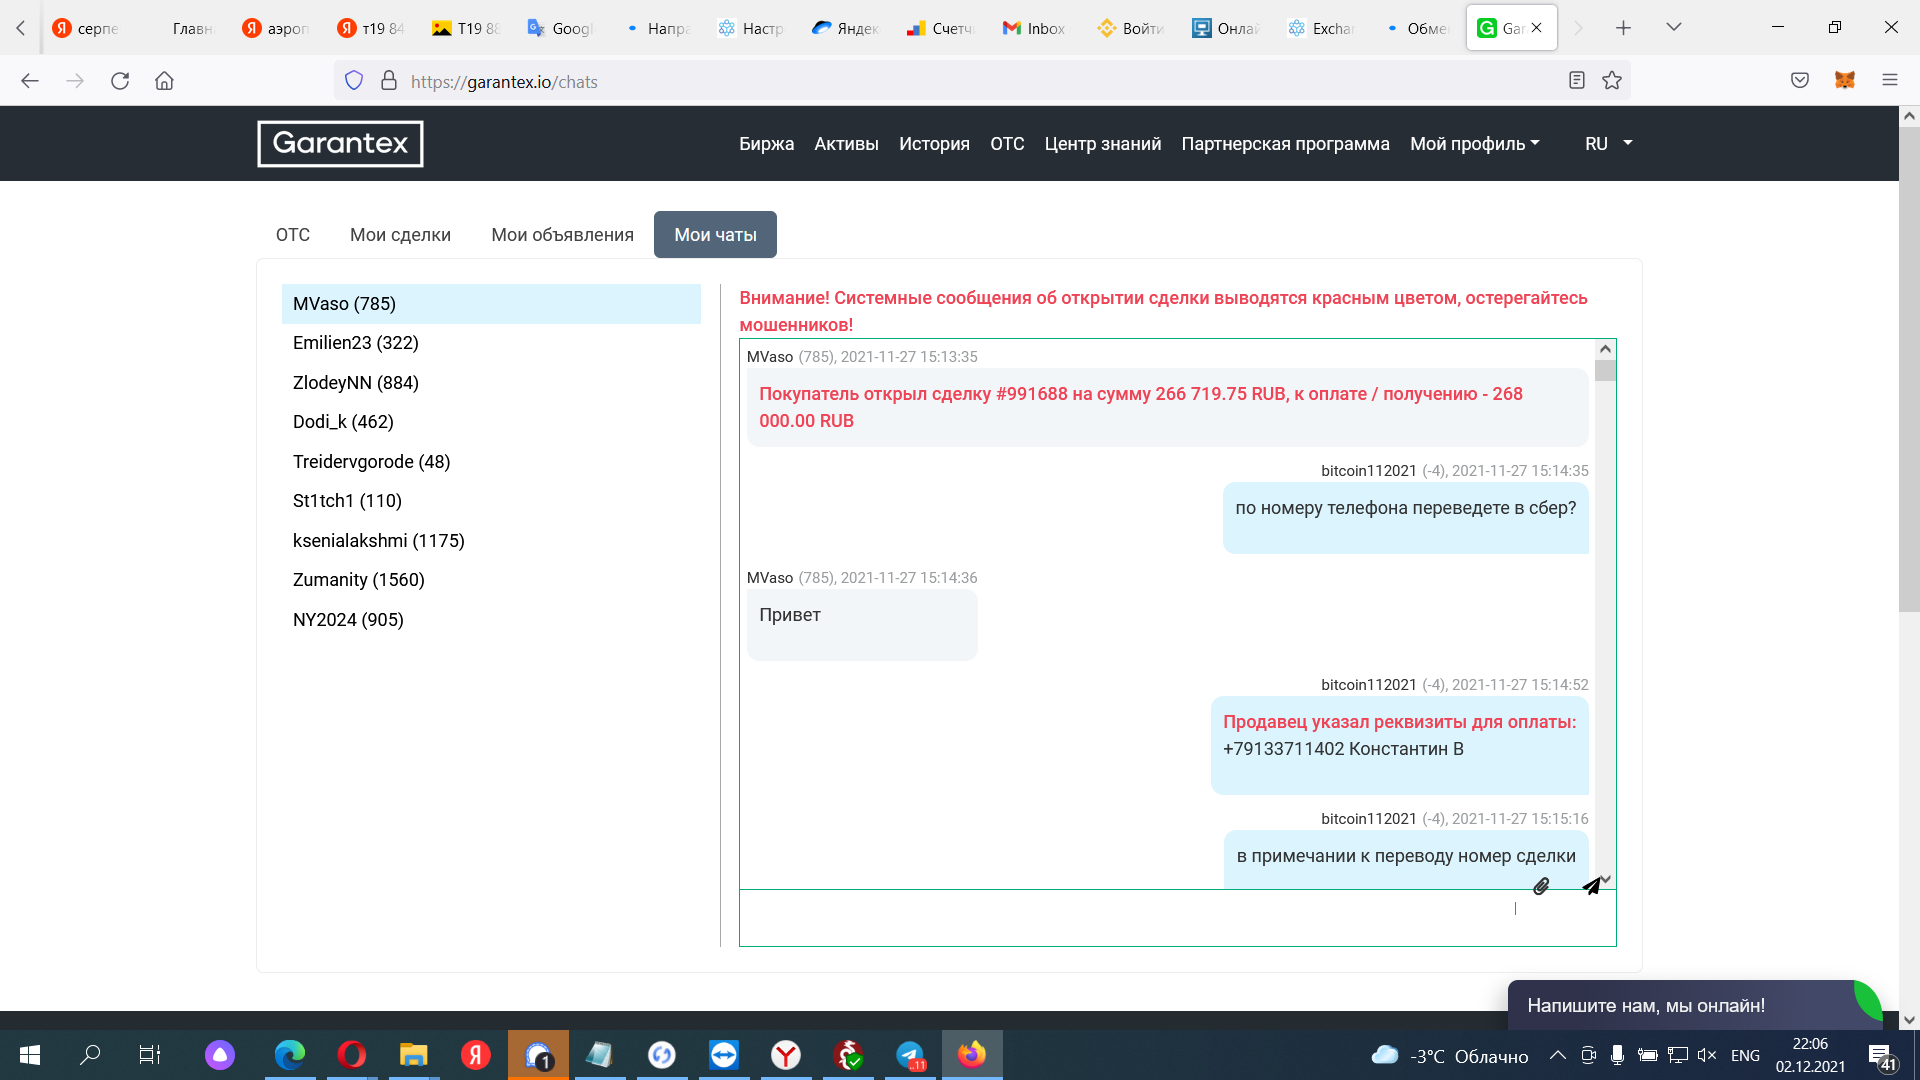Switch to the OTC sub-tab
This screenshot has width=1920, height=1080.
click(x=293, y=234)
